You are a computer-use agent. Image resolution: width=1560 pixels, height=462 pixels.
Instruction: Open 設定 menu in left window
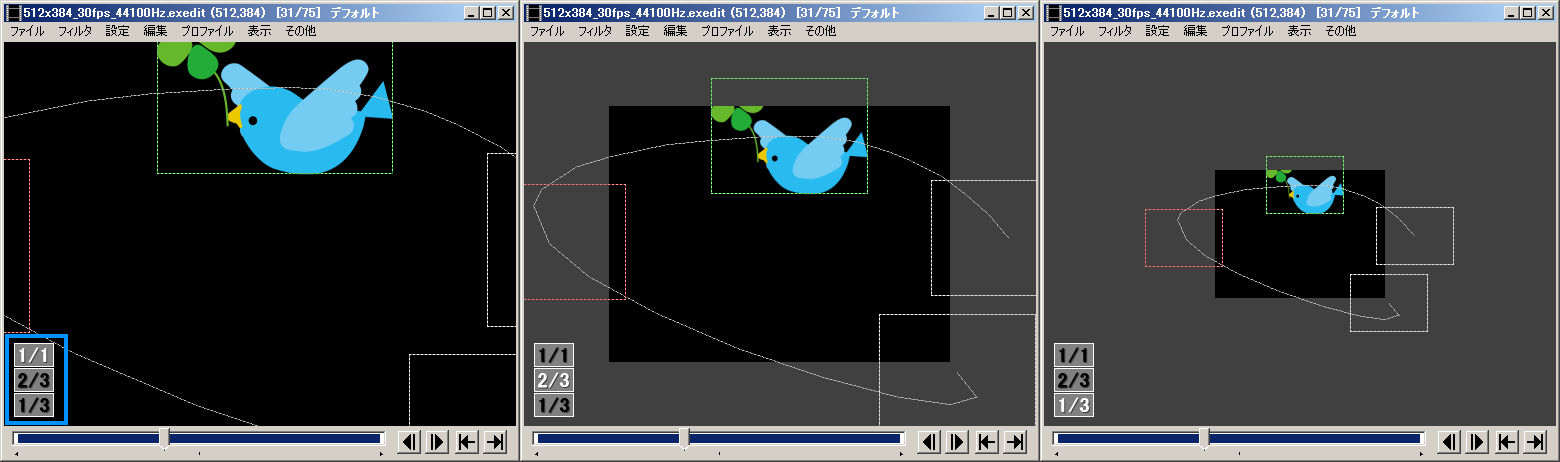[118, 31]
